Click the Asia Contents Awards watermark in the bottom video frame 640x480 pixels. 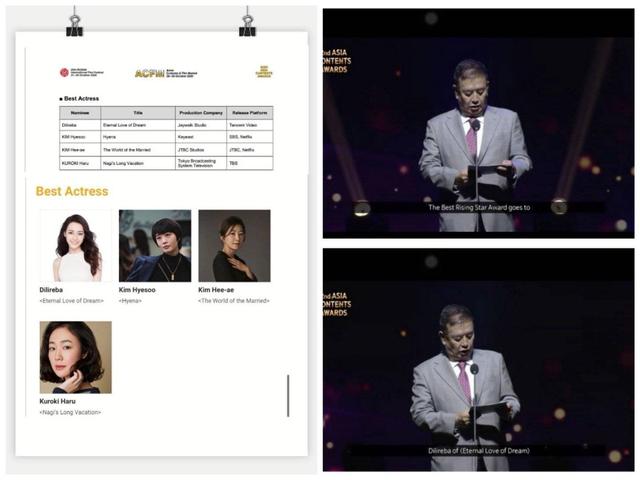pyautogui.click(x=337, y=304)
